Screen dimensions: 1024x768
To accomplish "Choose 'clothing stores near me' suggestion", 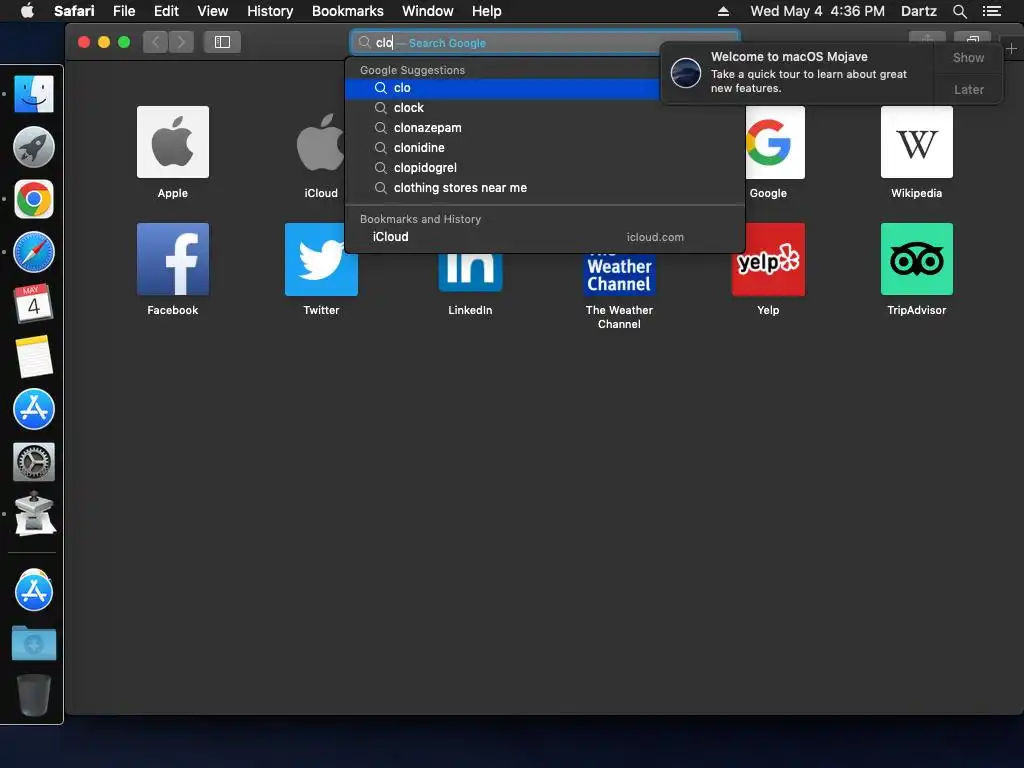I will click(x=545, y=188).
